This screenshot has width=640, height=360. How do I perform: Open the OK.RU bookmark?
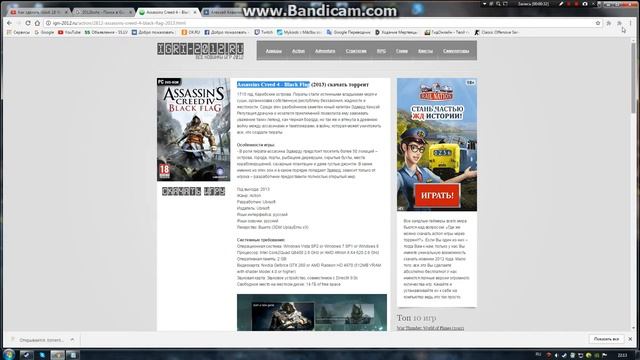pyautogui.click(x=191, y=32)
